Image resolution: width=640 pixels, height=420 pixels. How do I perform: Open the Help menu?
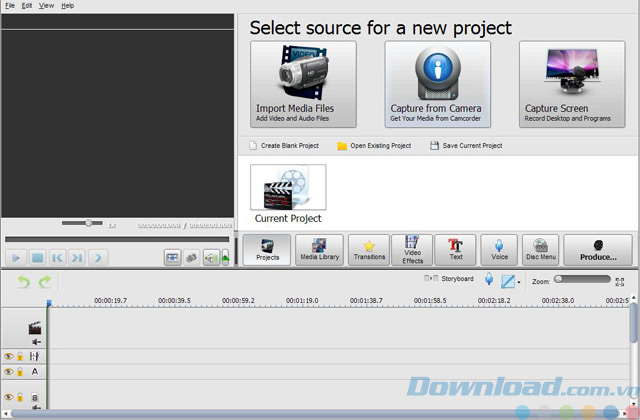pos(67,6)
